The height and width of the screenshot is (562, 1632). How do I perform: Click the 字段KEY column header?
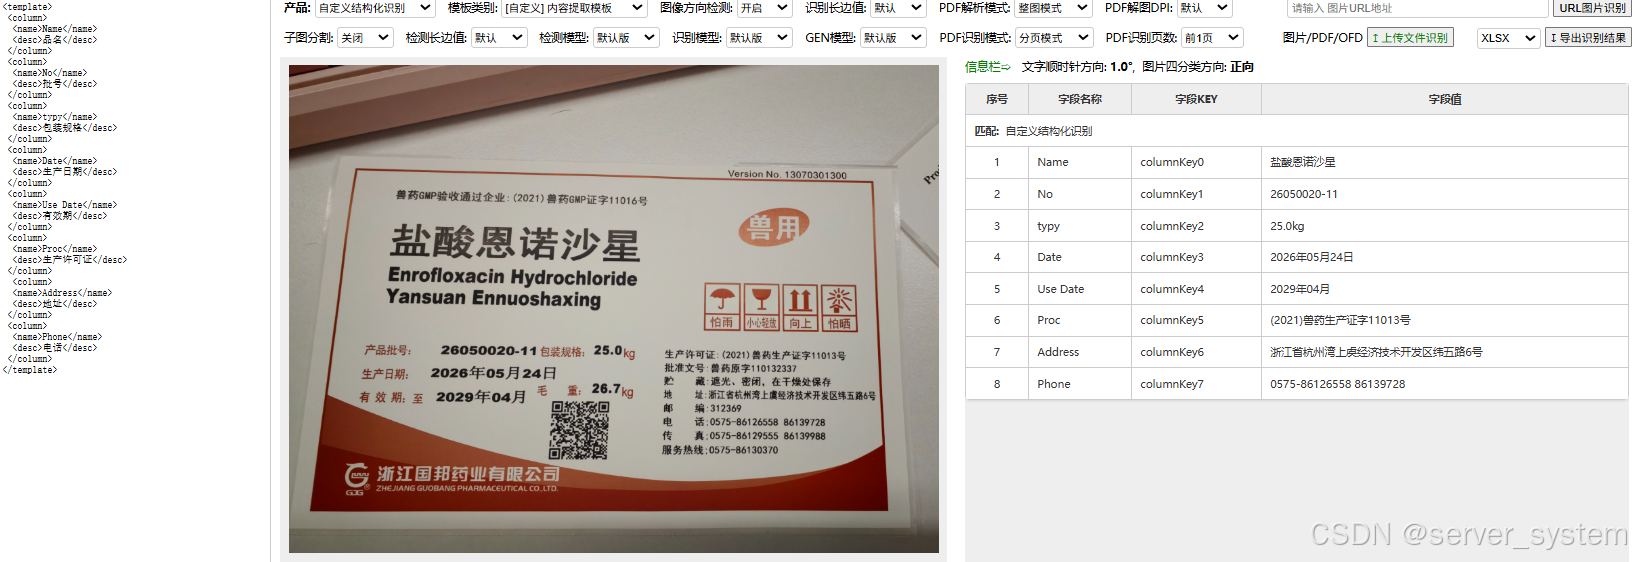tap(1196, 100)
